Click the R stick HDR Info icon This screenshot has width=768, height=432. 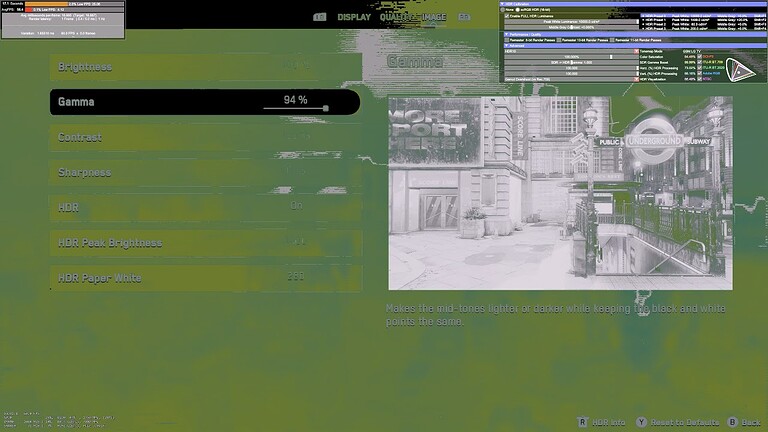click(x=582, y=422)
